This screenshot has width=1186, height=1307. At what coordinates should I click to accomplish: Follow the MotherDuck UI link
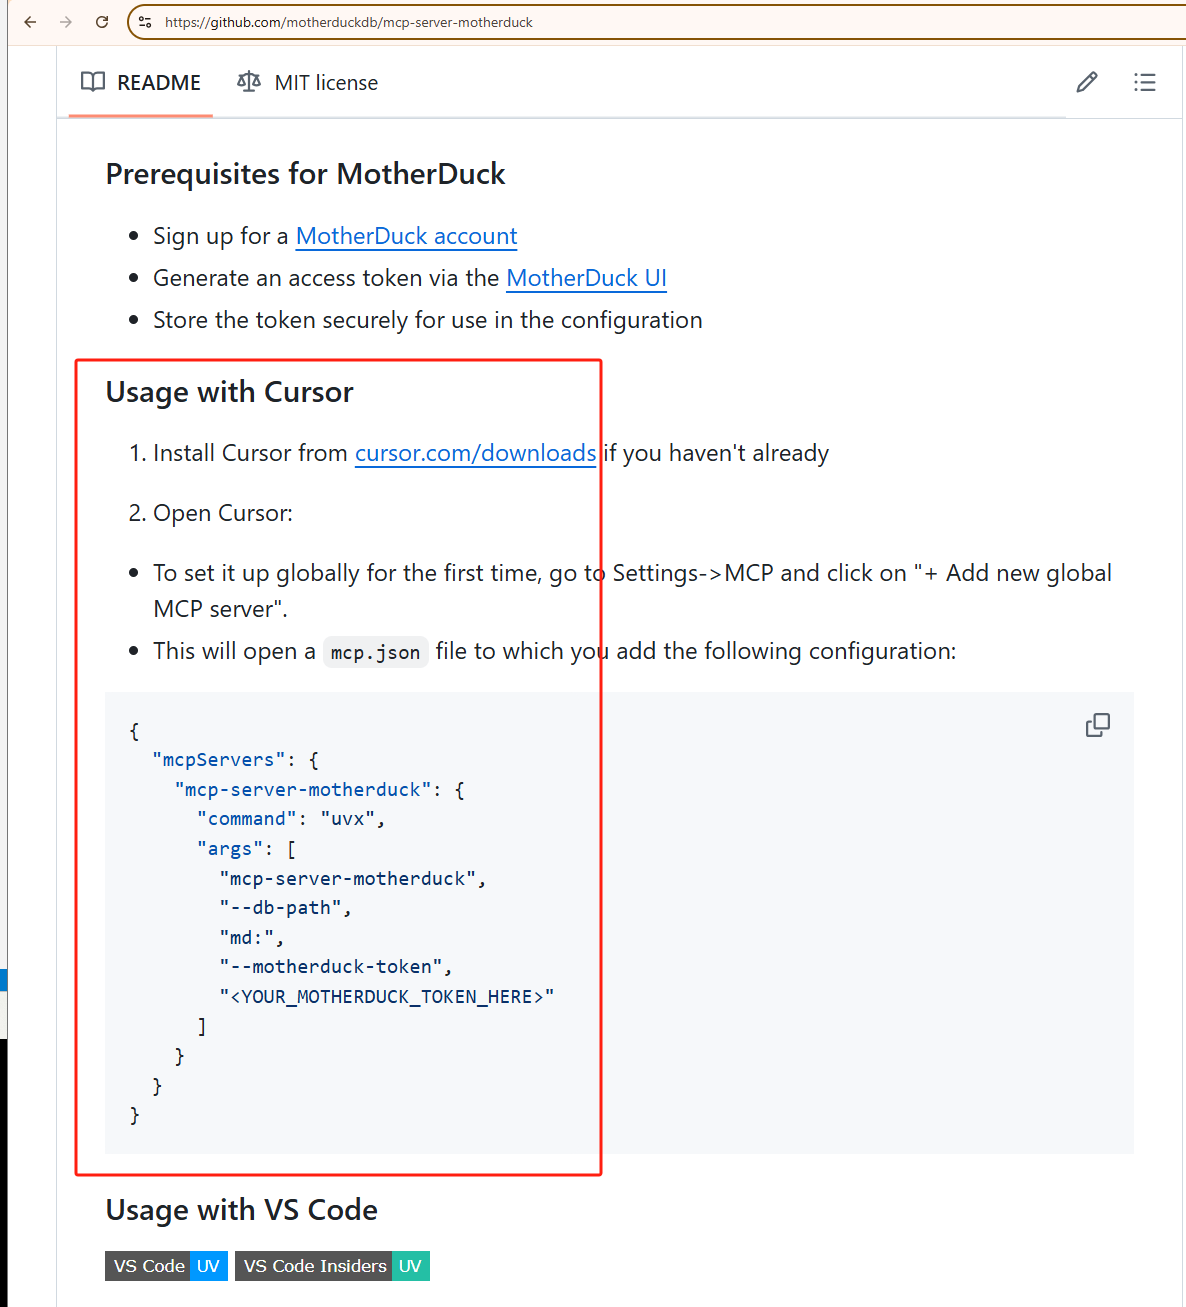click(586, 278)
